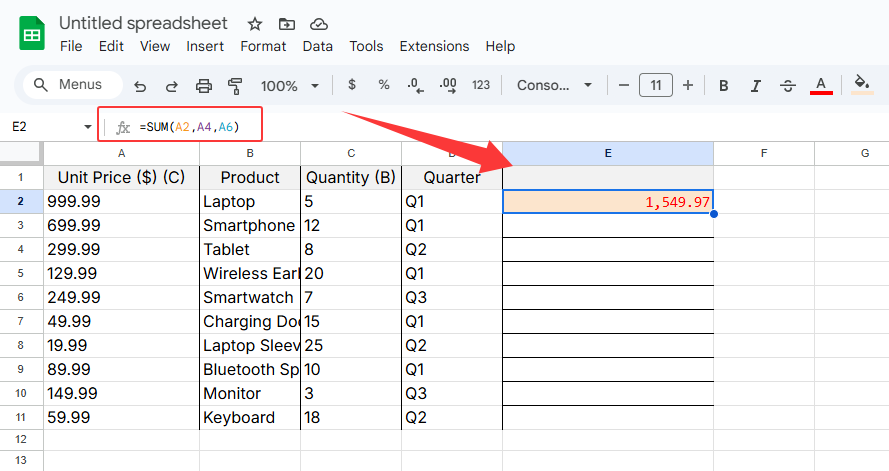Click the move to folder icon
889x471 pixels.
pos(287,23)
